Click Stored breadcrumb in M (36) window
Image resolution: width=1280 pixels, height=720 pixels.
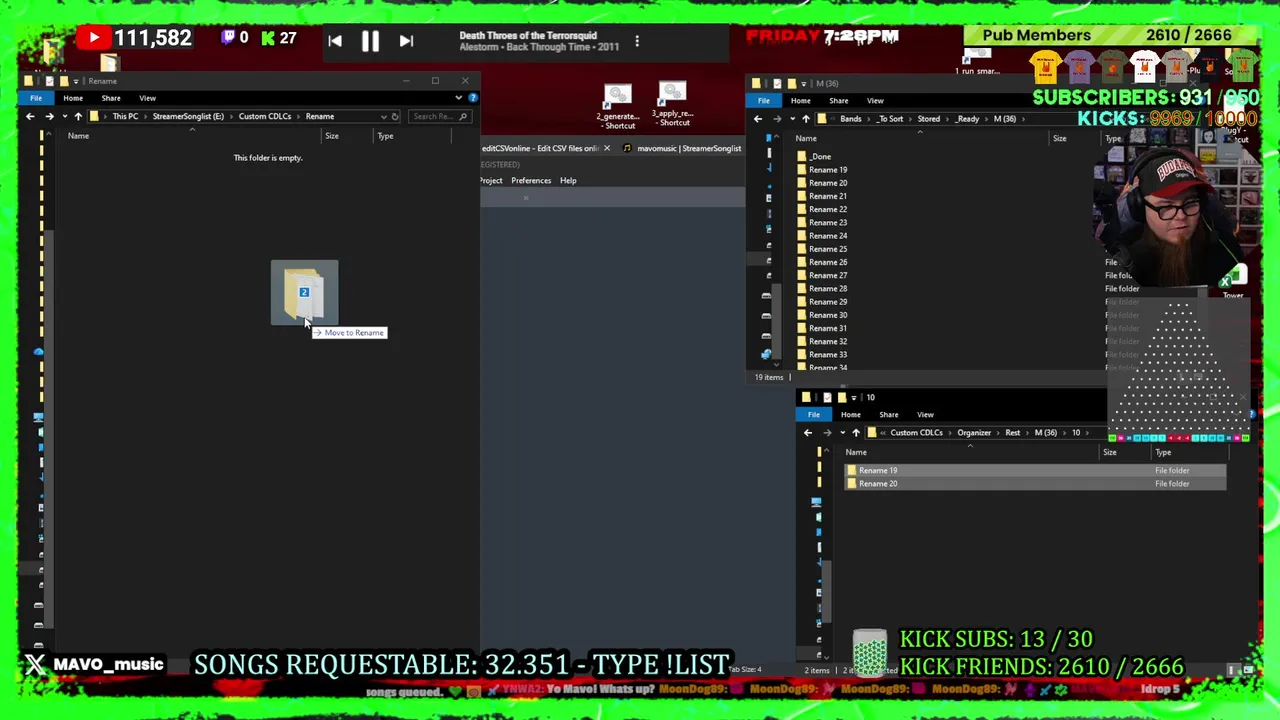point(929,119)
